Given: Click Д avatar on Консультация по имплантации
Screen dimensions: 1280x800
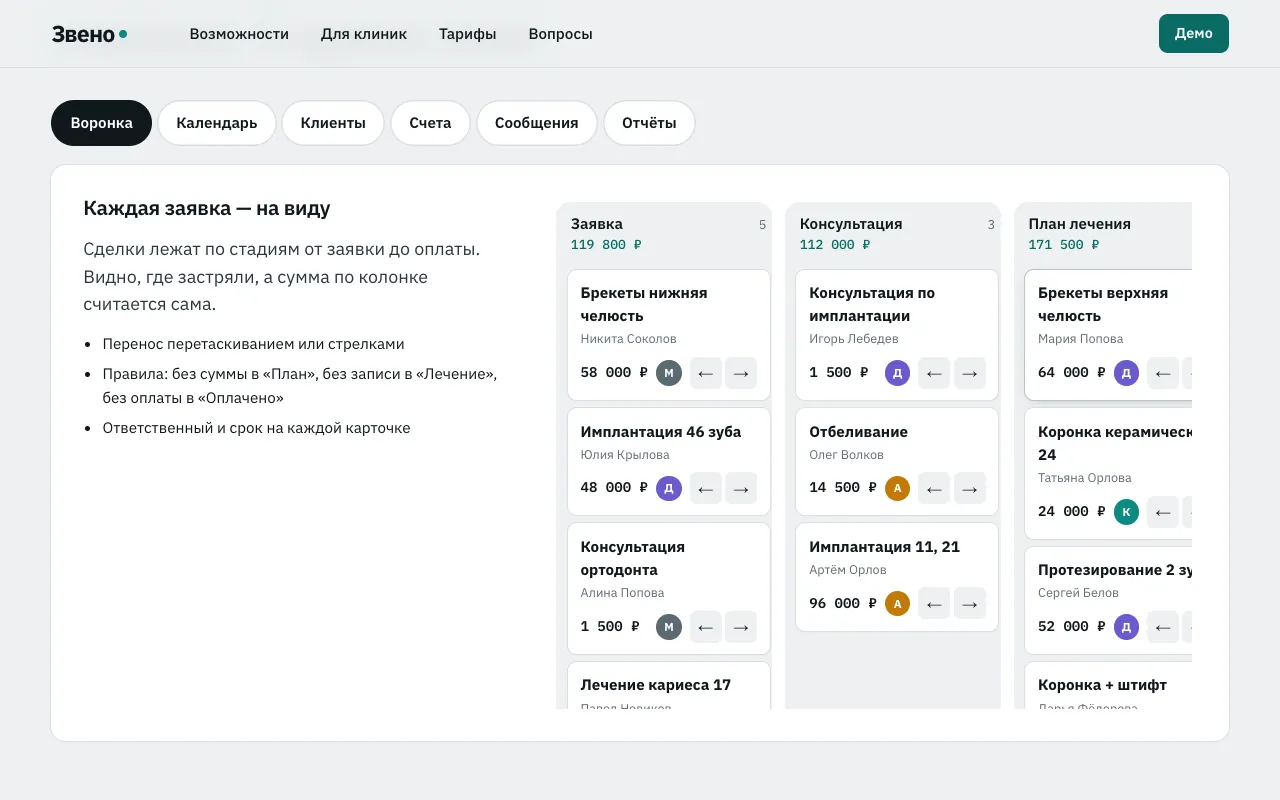Looking at the screenshot, I should pyautogui.click(x=898, y=373).
